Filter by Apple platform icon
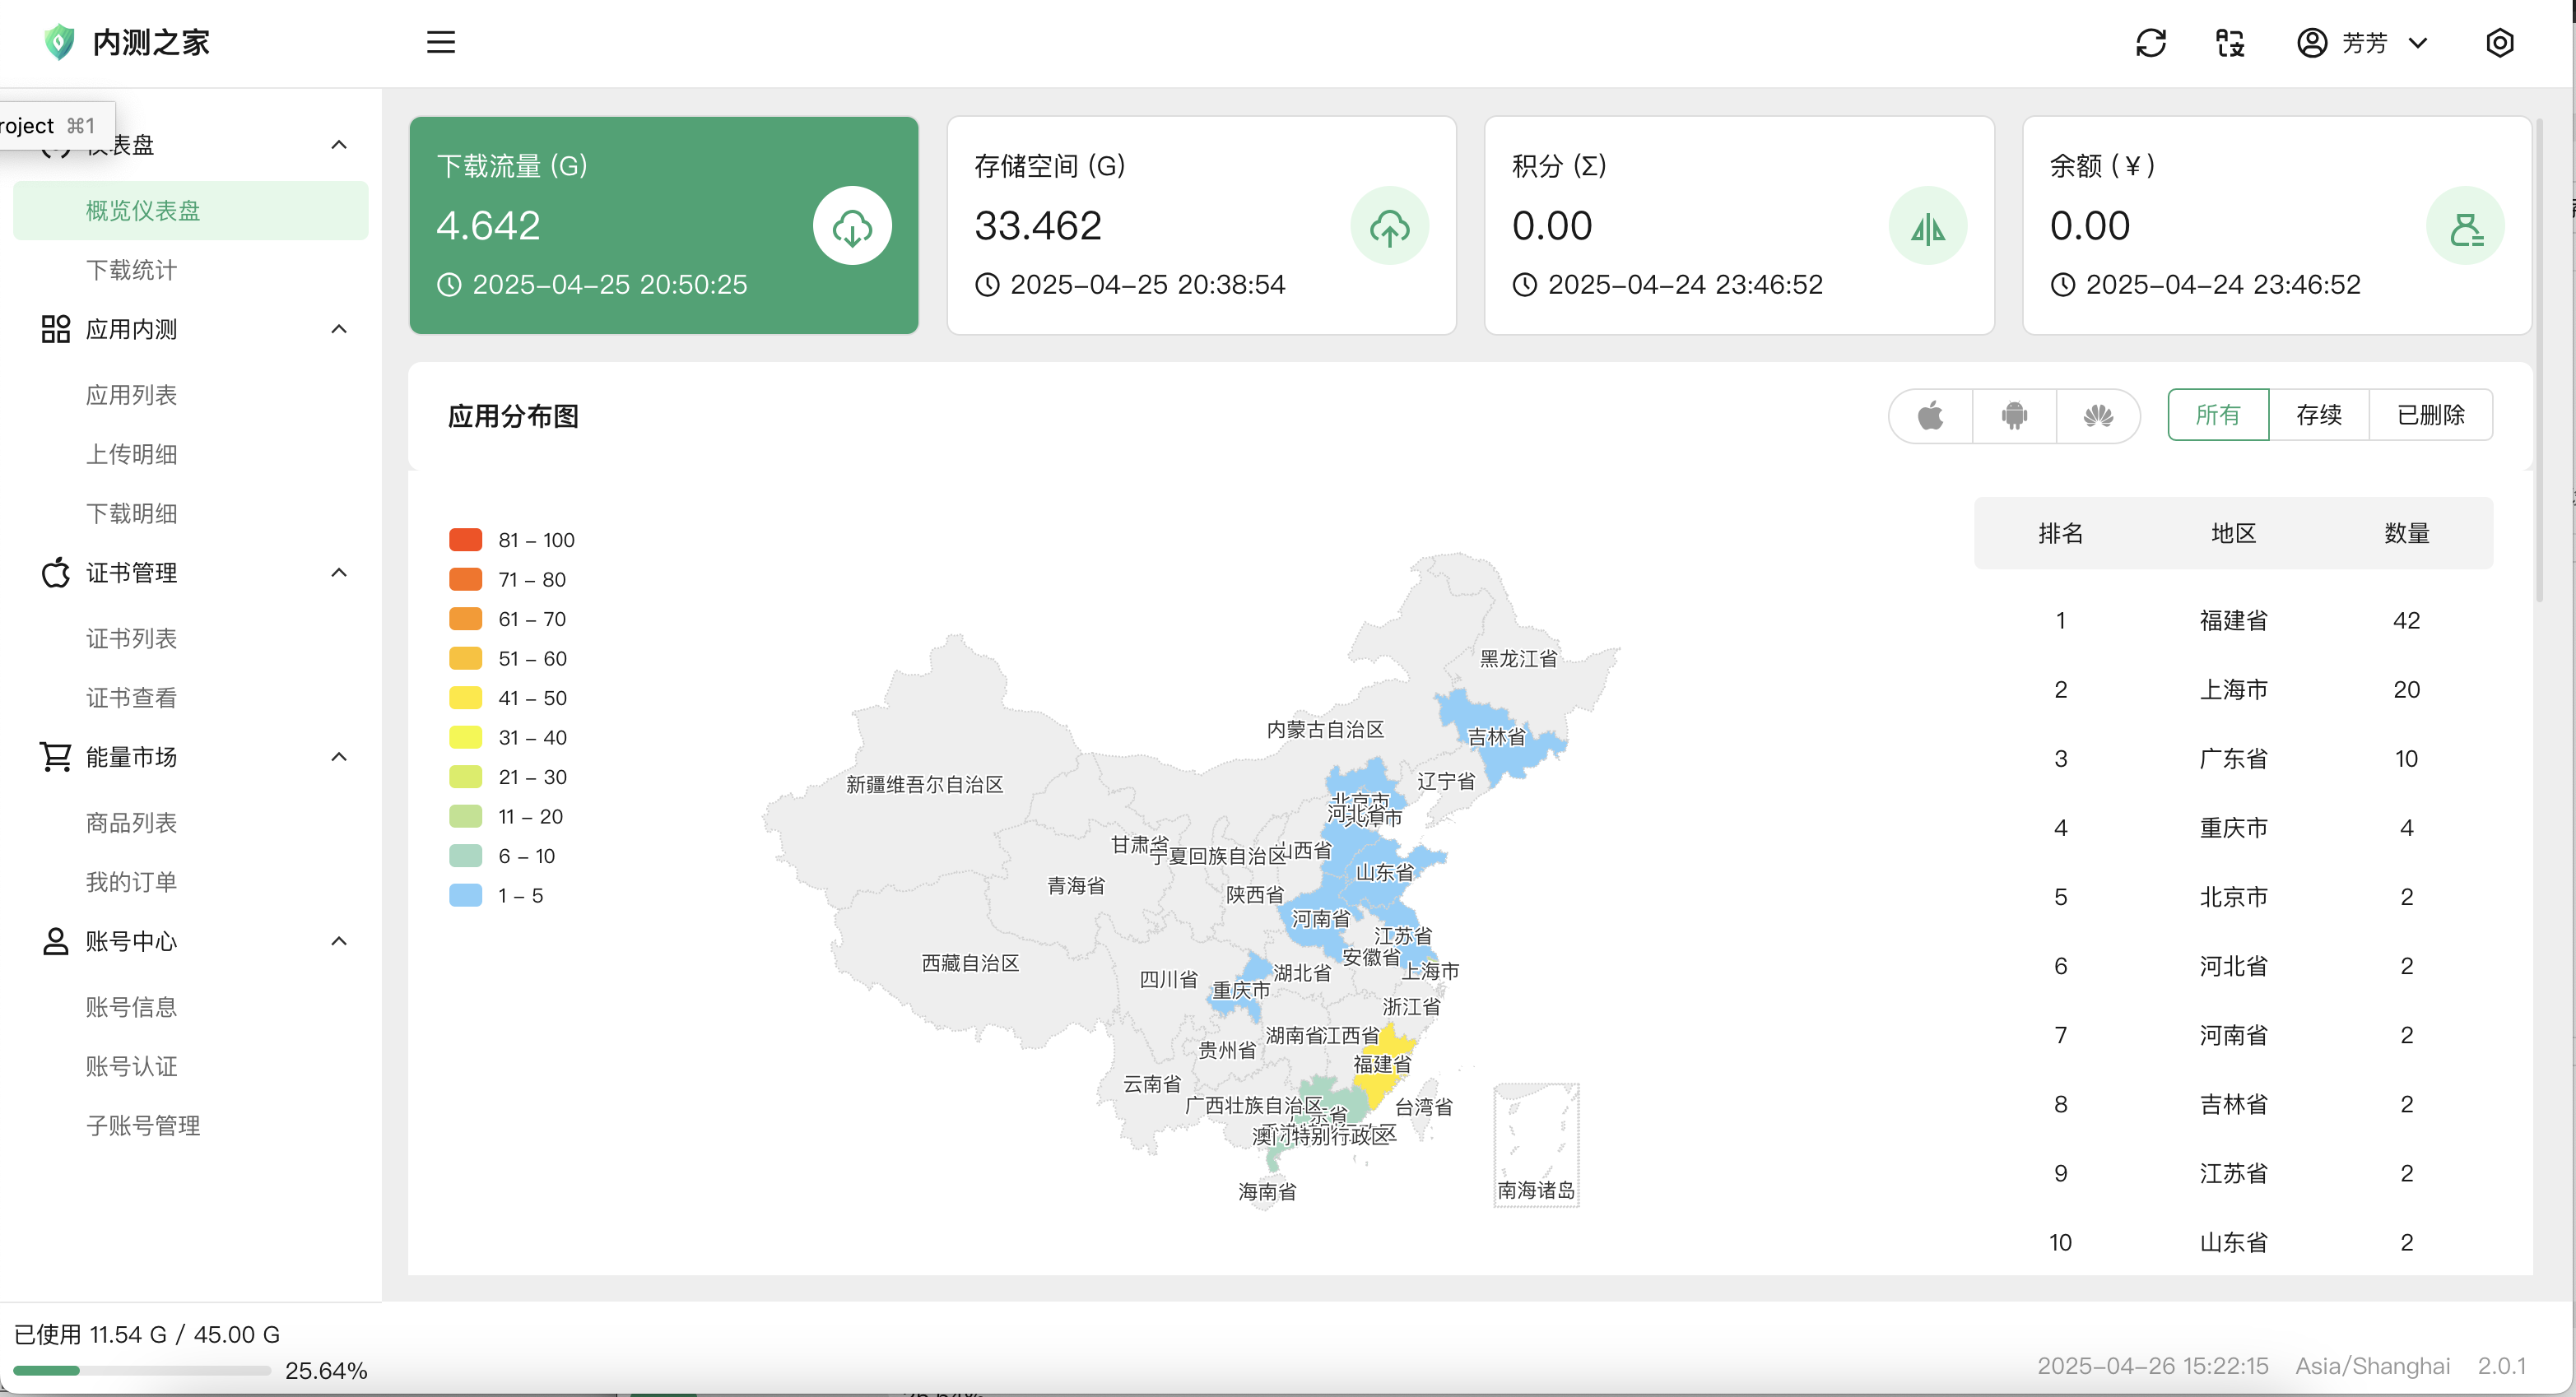 pyautogui.click(x=1930, y=415)
